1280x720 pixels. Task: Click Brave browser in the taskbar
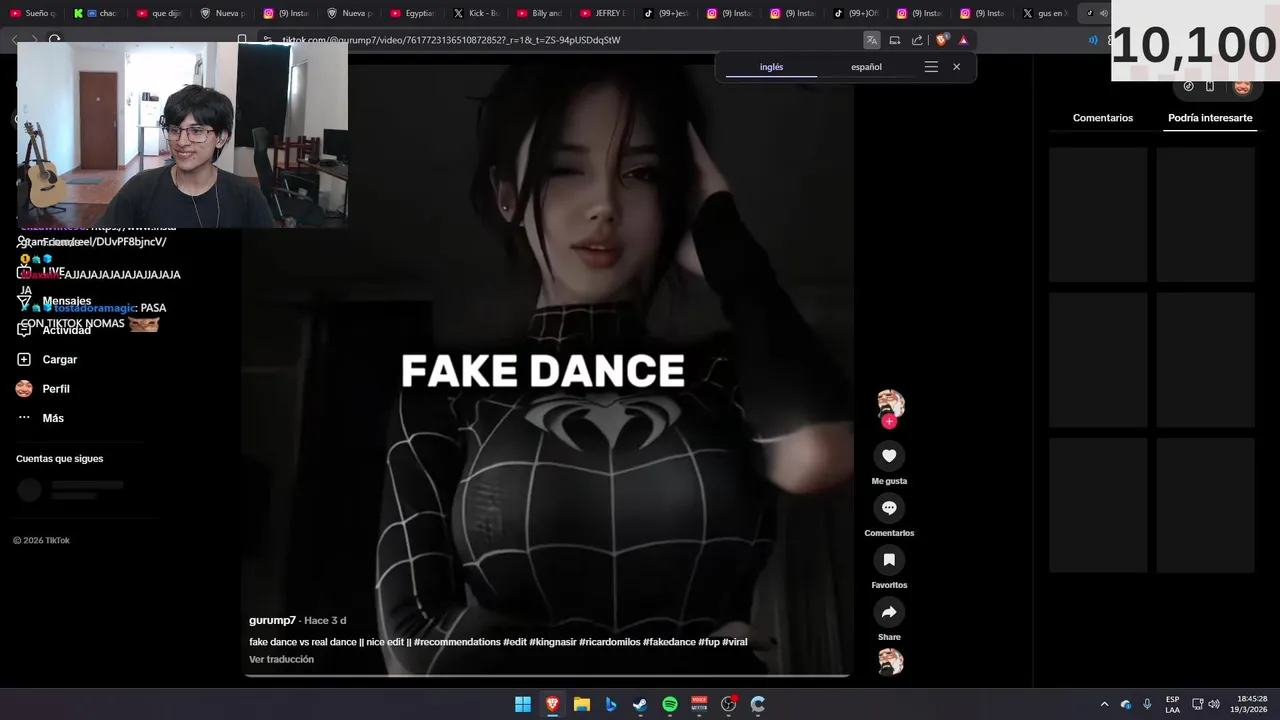552,704
